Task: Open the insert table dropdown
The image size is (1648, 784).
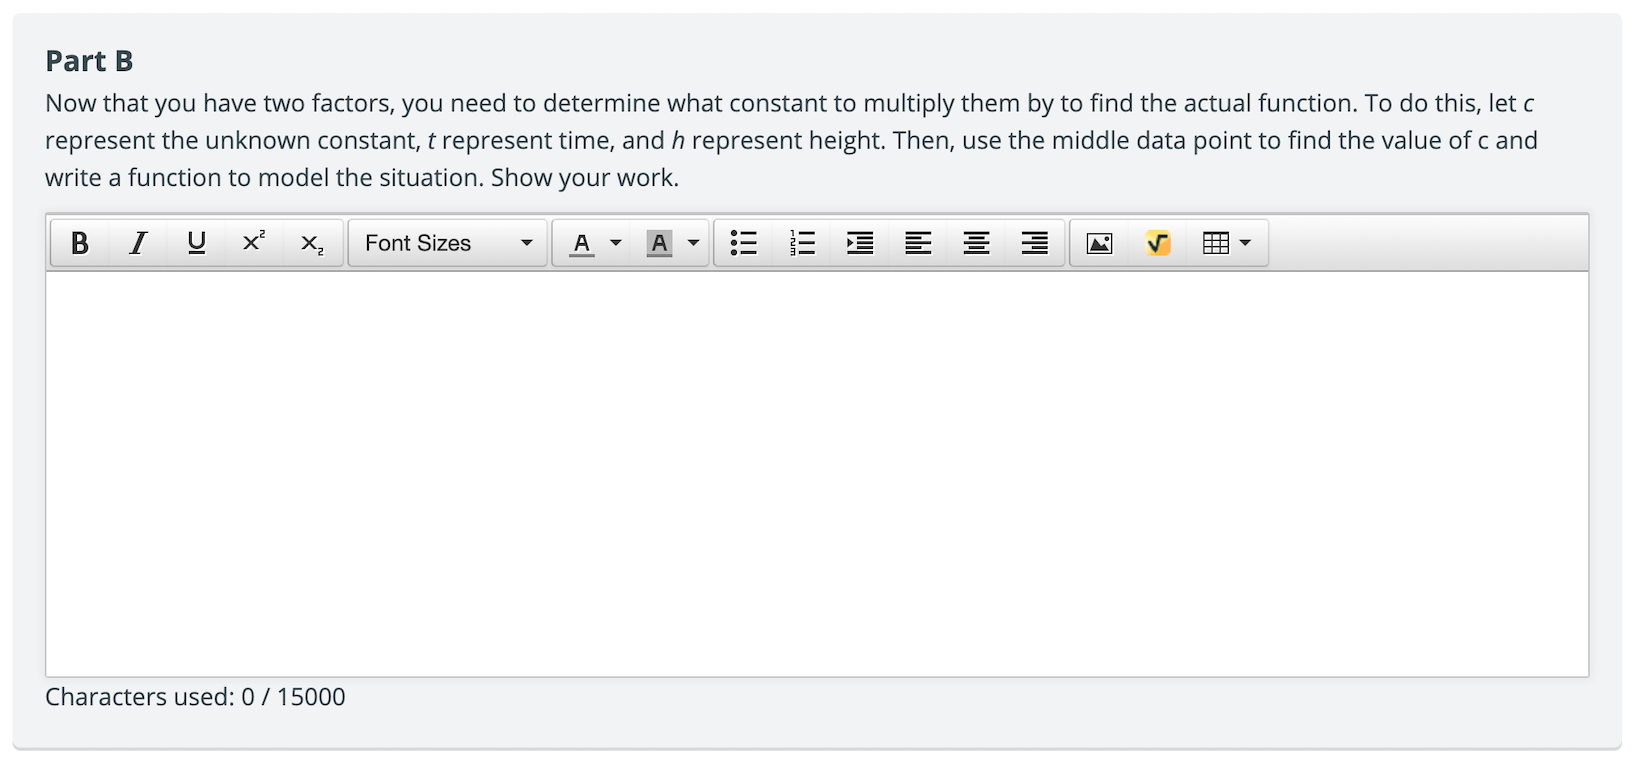Action: (x=1227, y=243)
